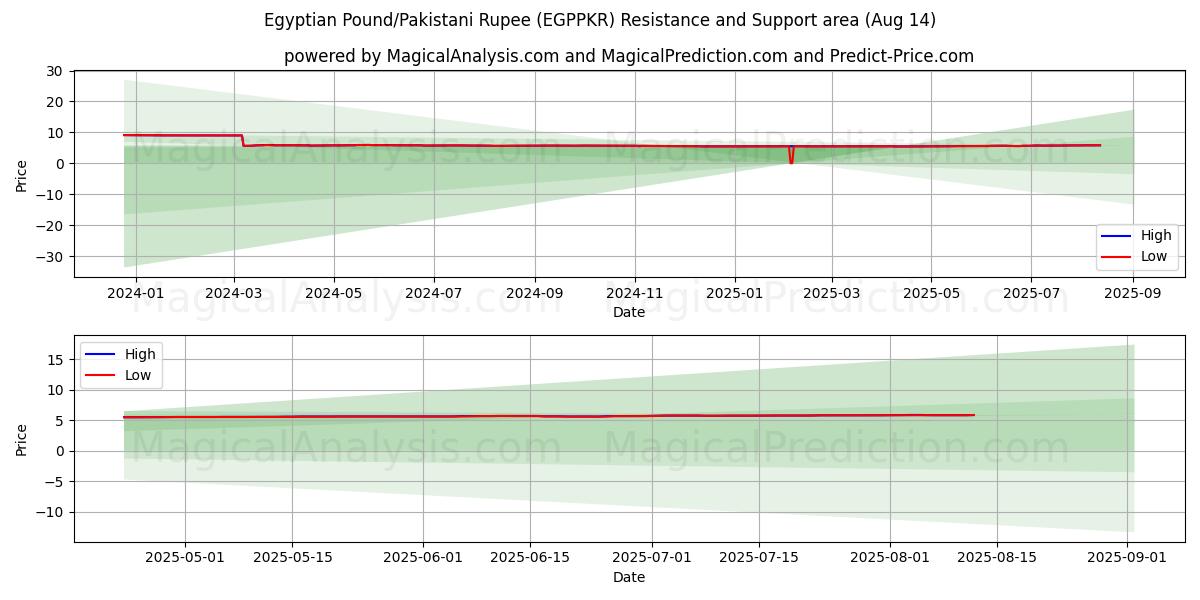Click the 2024-07 tick label
The width and height of the screenshot is (1200, 600).
click(433, 293)
